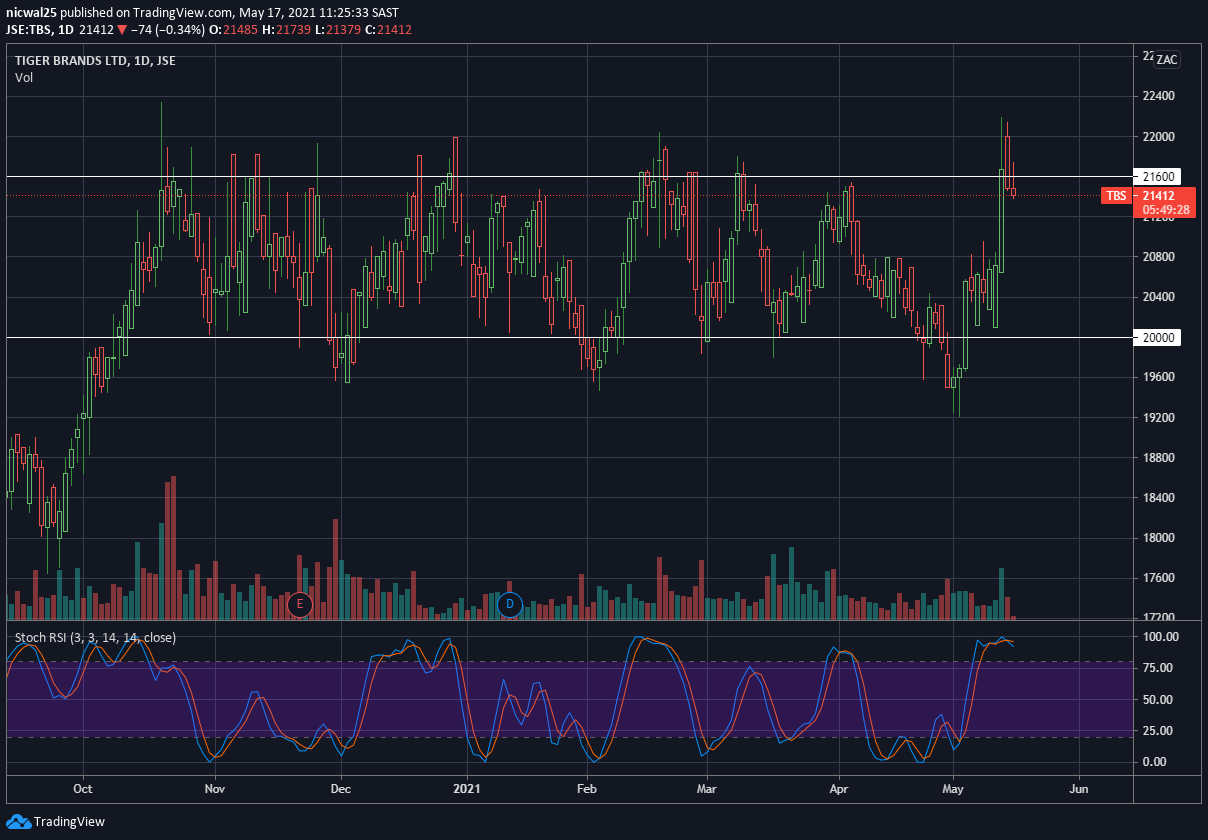1208x840 pixels.
Task: Click the Mar label on the time axis
Action: pos(707,788)
